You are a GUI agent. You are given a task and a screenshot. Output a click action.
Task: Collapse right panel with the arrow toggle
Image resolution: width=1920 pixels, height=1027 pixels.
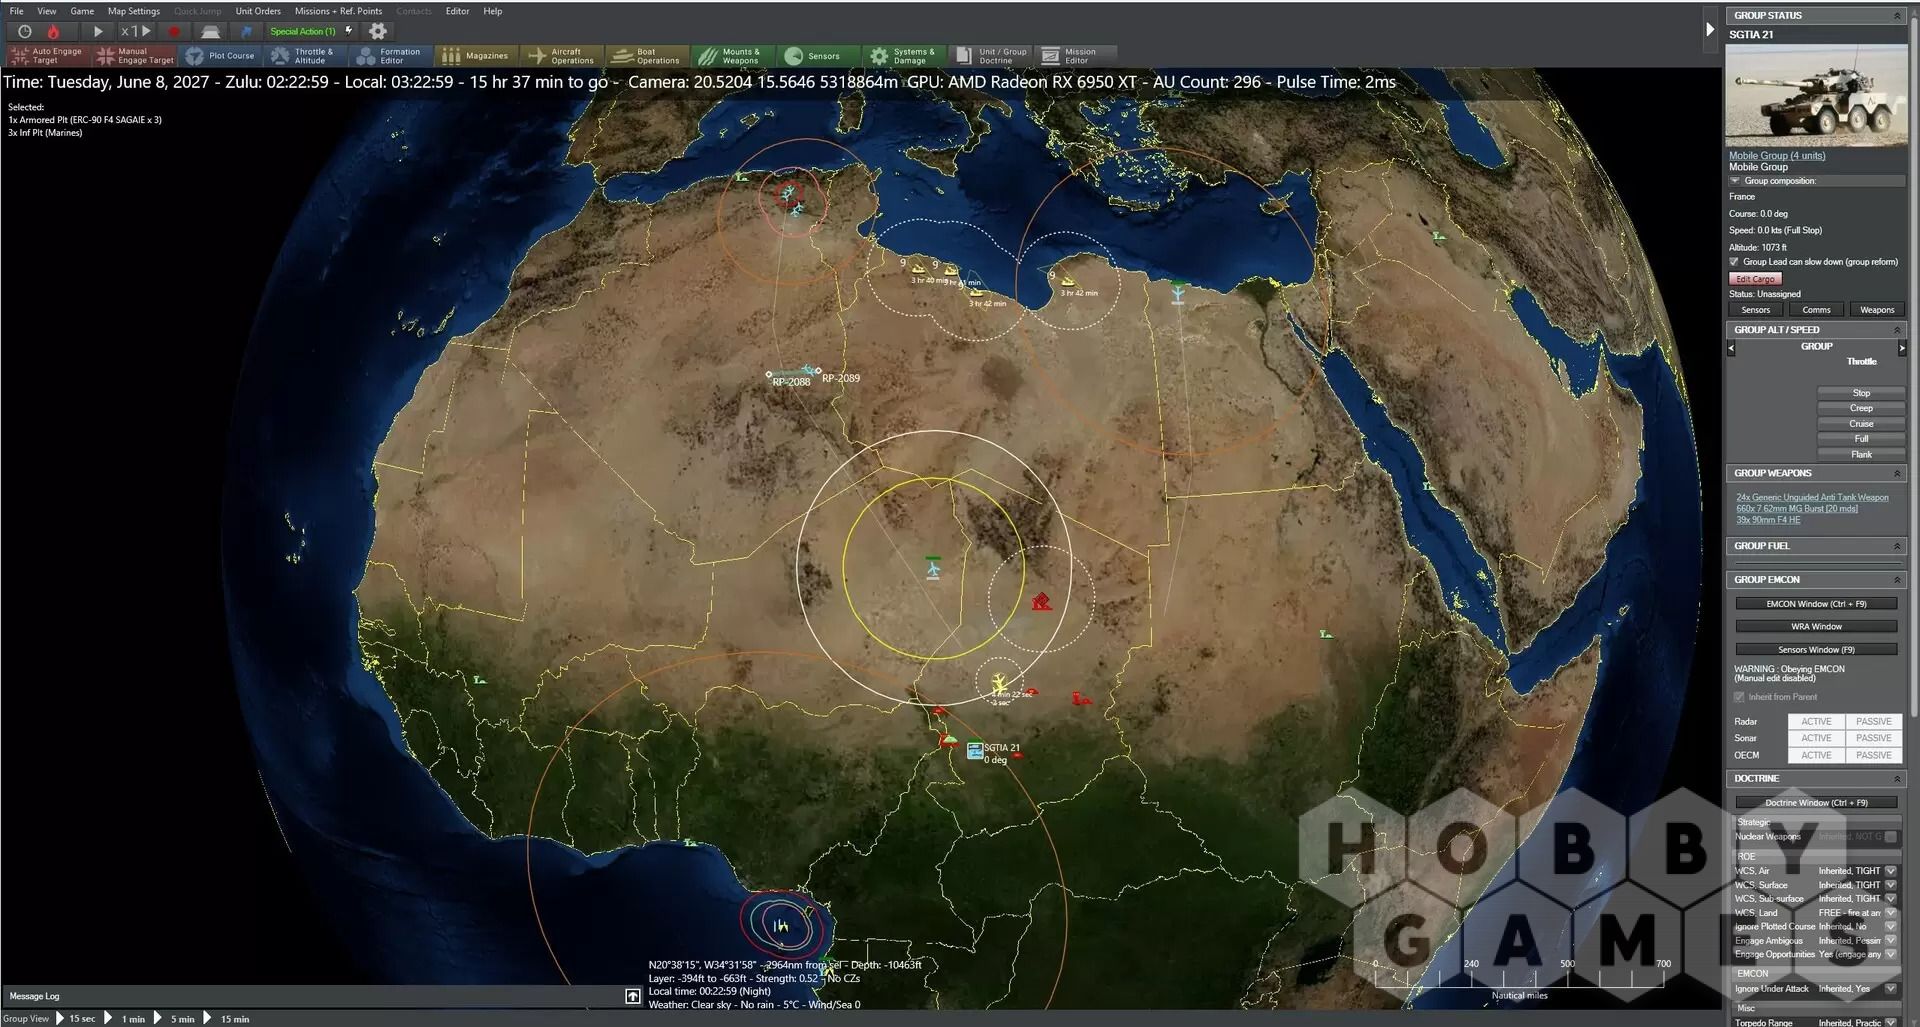1710,30
